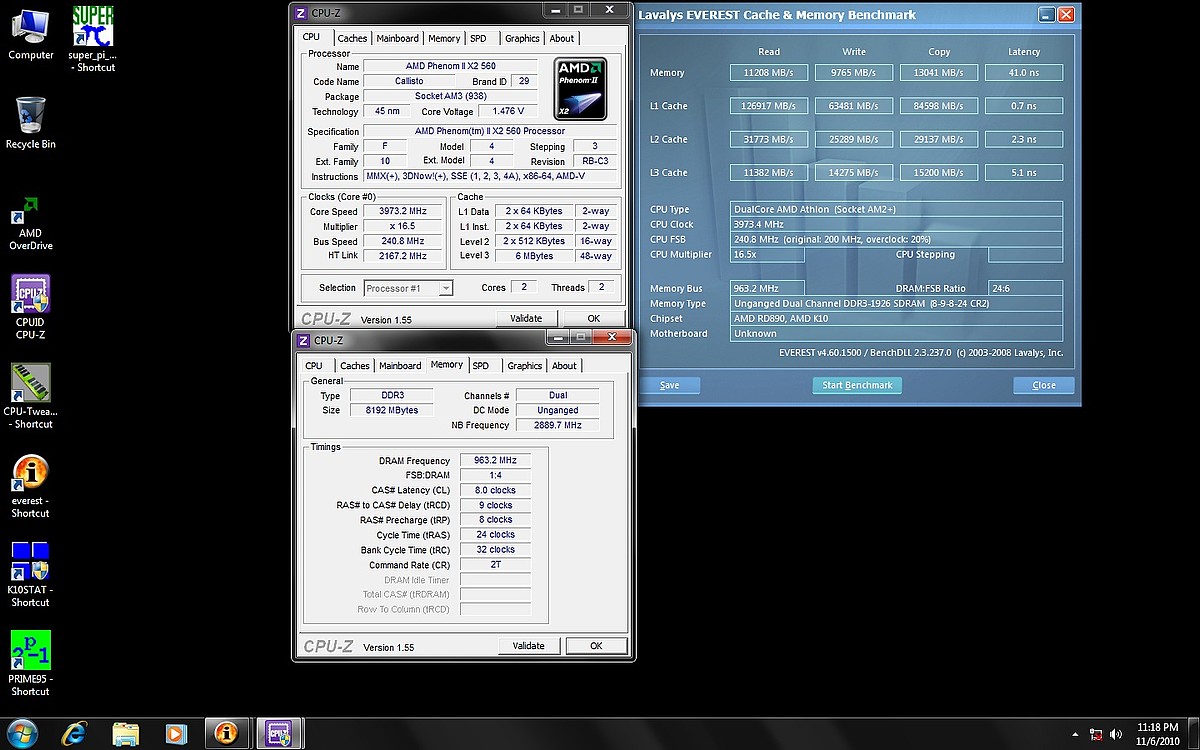Select Mainboard tab in the front CPU-Z window

(x=400, y=366)
